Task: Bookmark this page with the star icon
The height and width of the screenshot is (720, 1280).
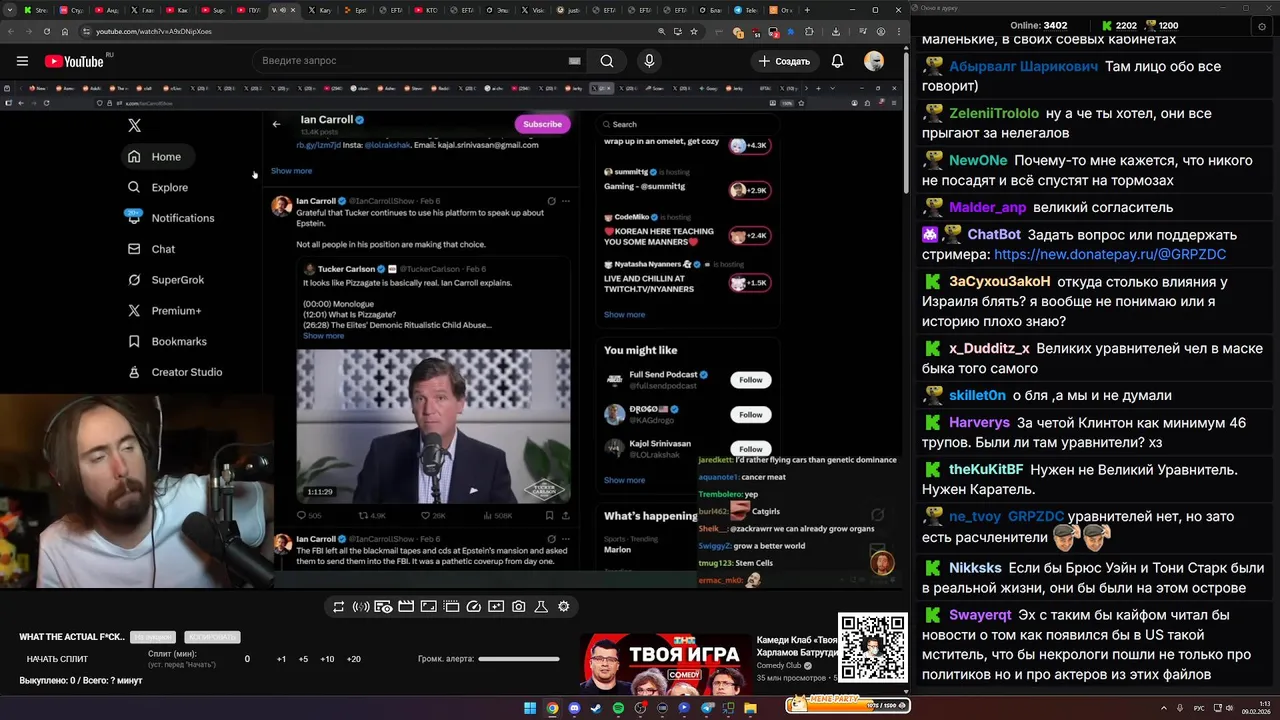Action: [x=693, y=31]
